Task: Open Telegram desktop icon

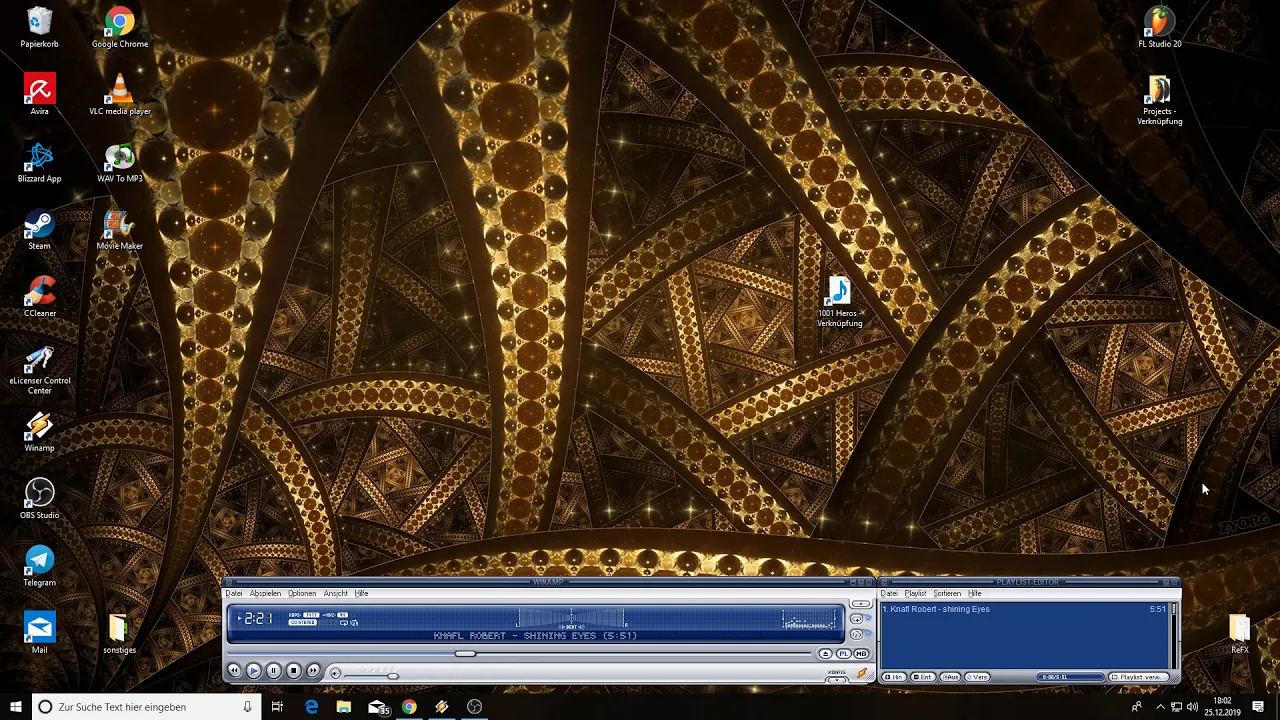Action: (40, 566)
